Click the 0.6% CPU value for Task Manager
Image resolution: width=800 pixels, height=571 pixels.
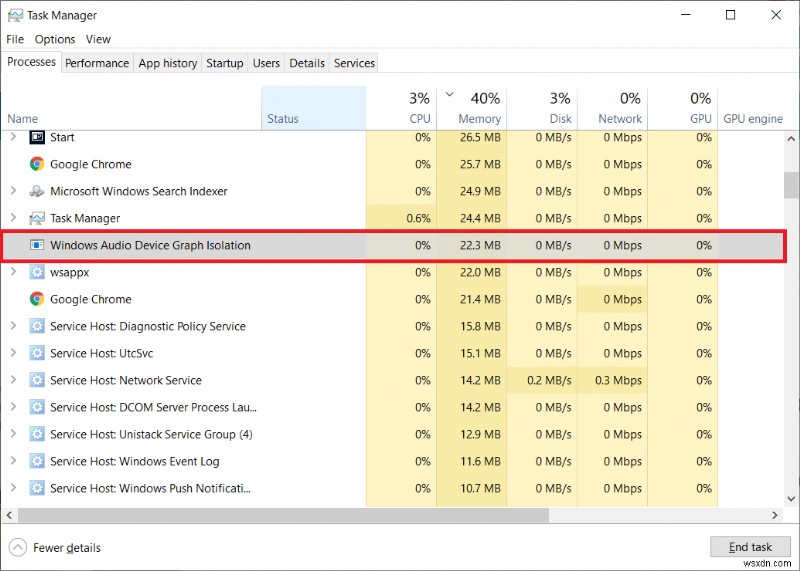point(418,218)
